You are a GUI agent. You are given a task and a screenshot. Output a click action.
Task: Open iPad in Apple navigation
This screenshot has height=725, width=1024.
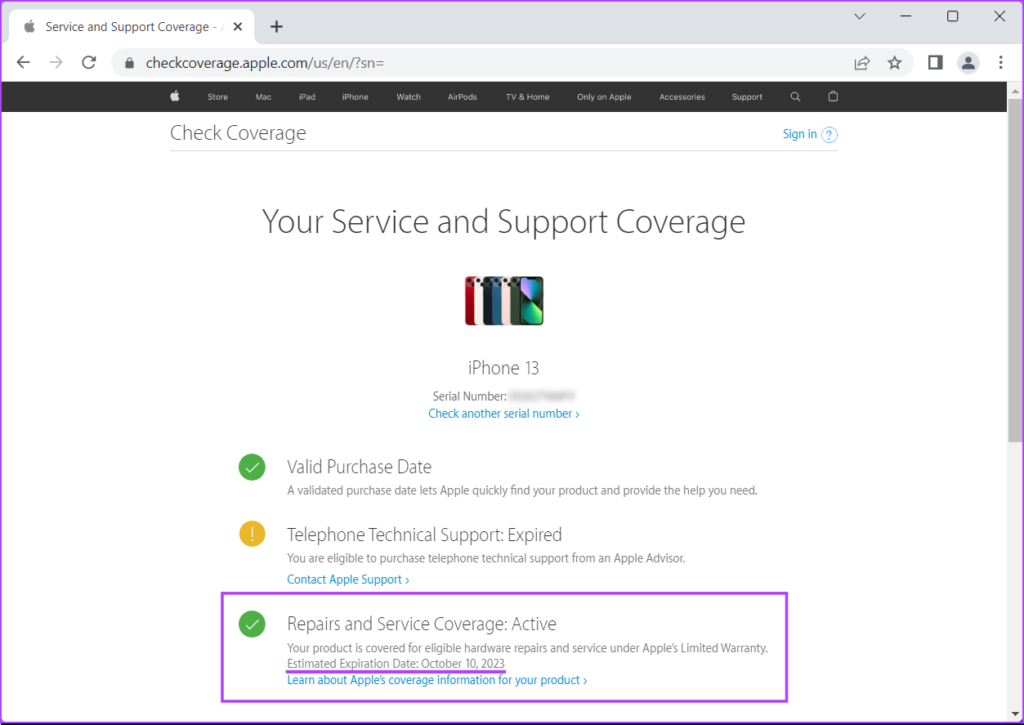click(x=307, y=97)
